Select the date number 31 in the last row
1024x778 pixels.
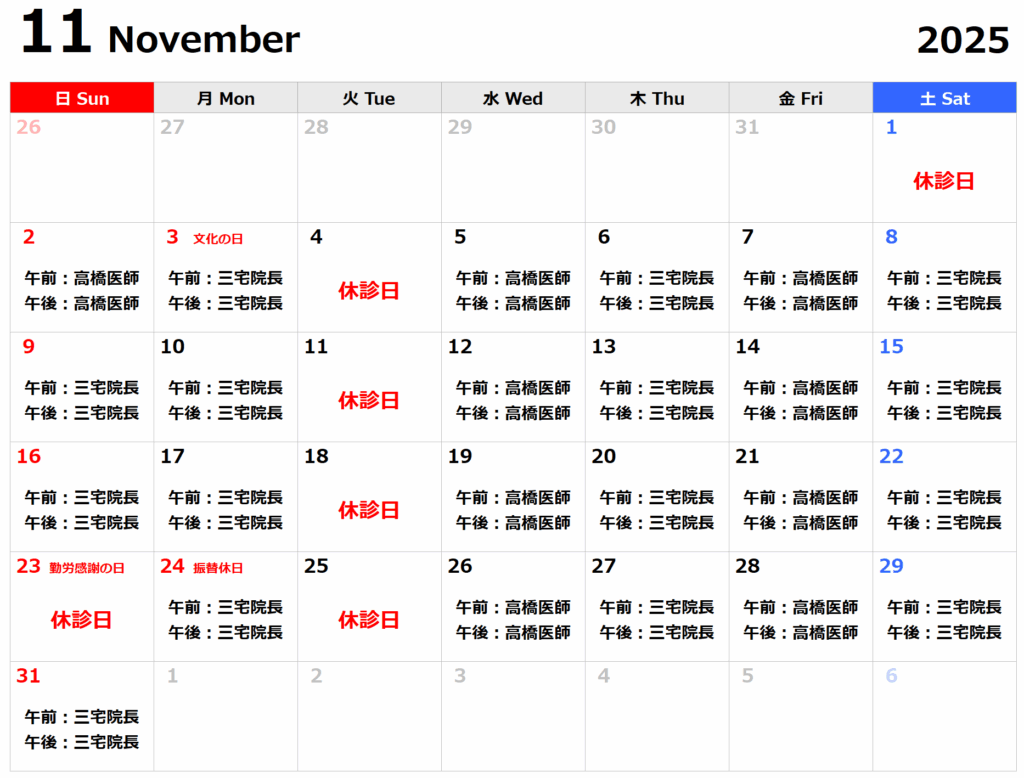[28, 676]
